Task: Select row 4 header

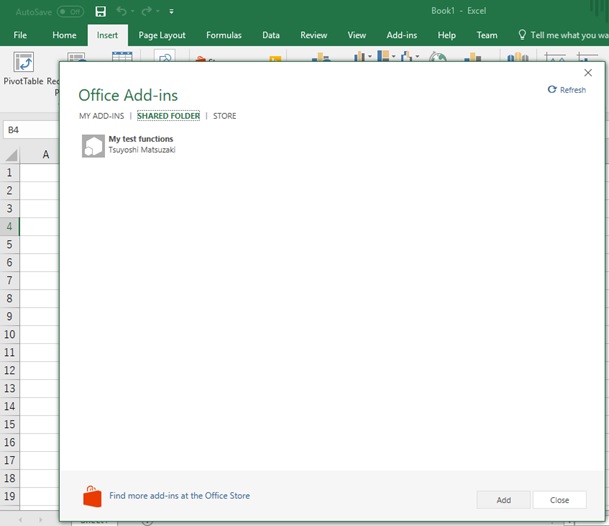Action: coord(9,226)
